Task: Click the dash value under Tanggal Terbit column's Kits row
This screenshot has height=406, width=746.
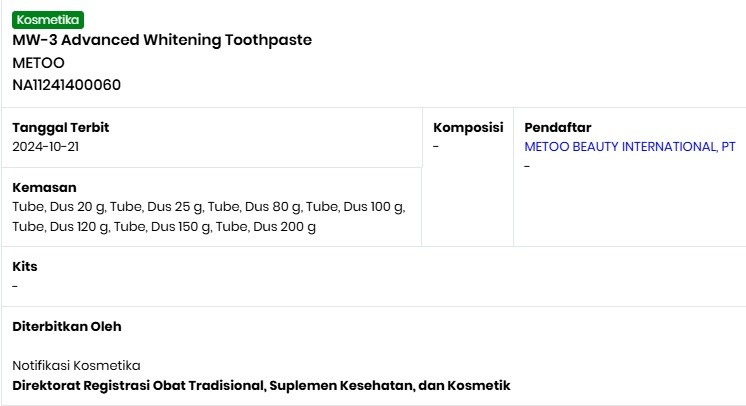Action: [15, 287]
